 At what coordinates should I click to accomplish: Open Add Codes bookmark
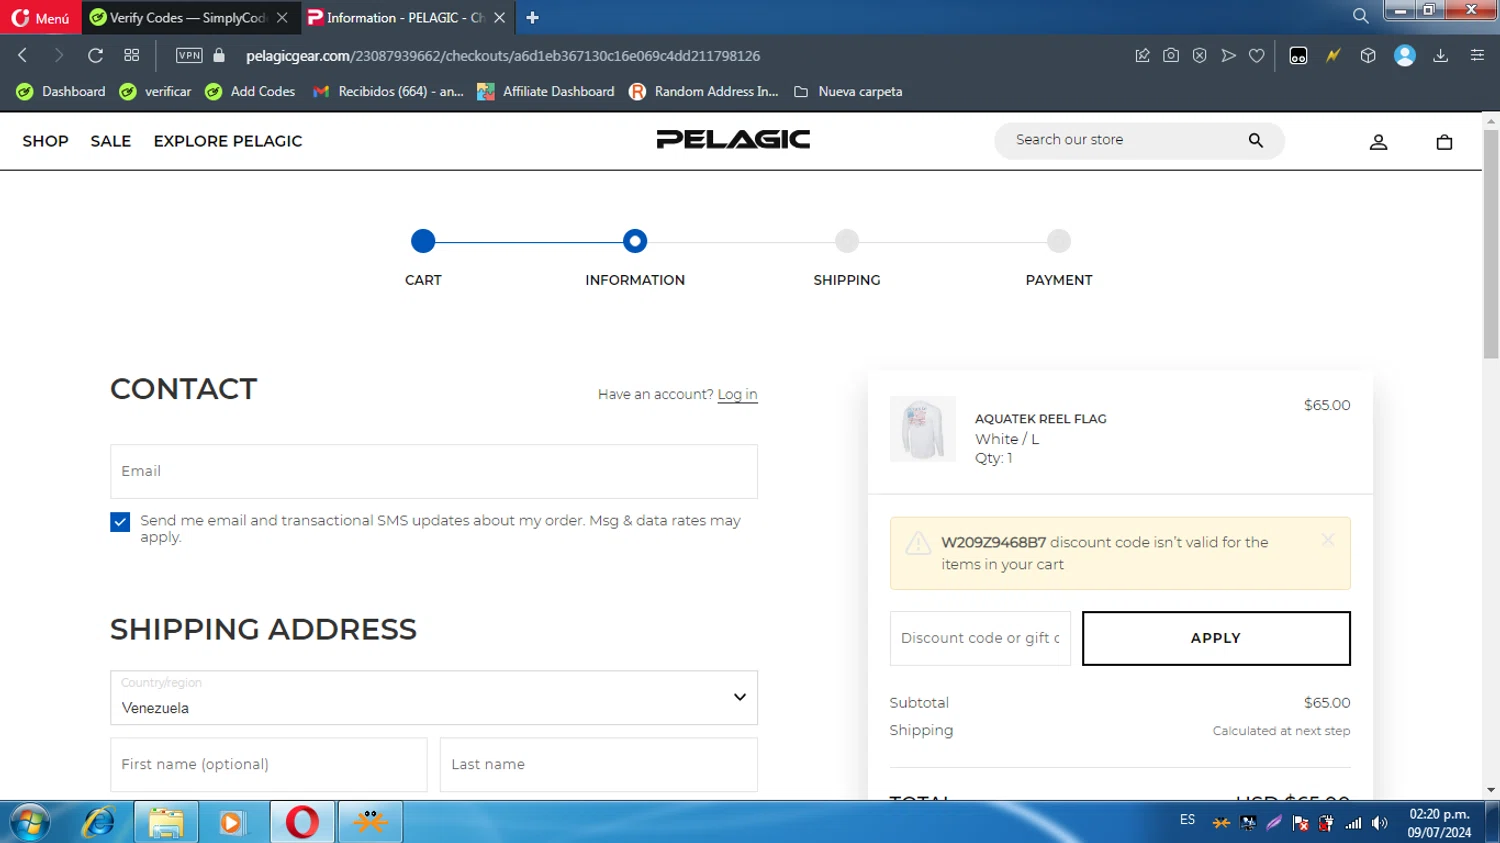click(x=250, y=92)
